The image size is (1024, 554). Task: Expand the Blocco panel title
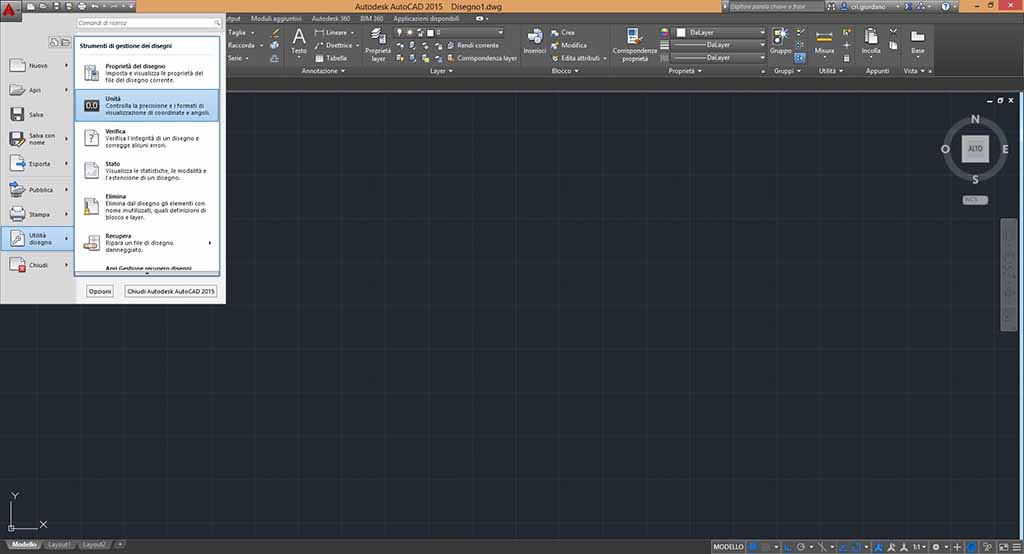click(x=565, y=71)
